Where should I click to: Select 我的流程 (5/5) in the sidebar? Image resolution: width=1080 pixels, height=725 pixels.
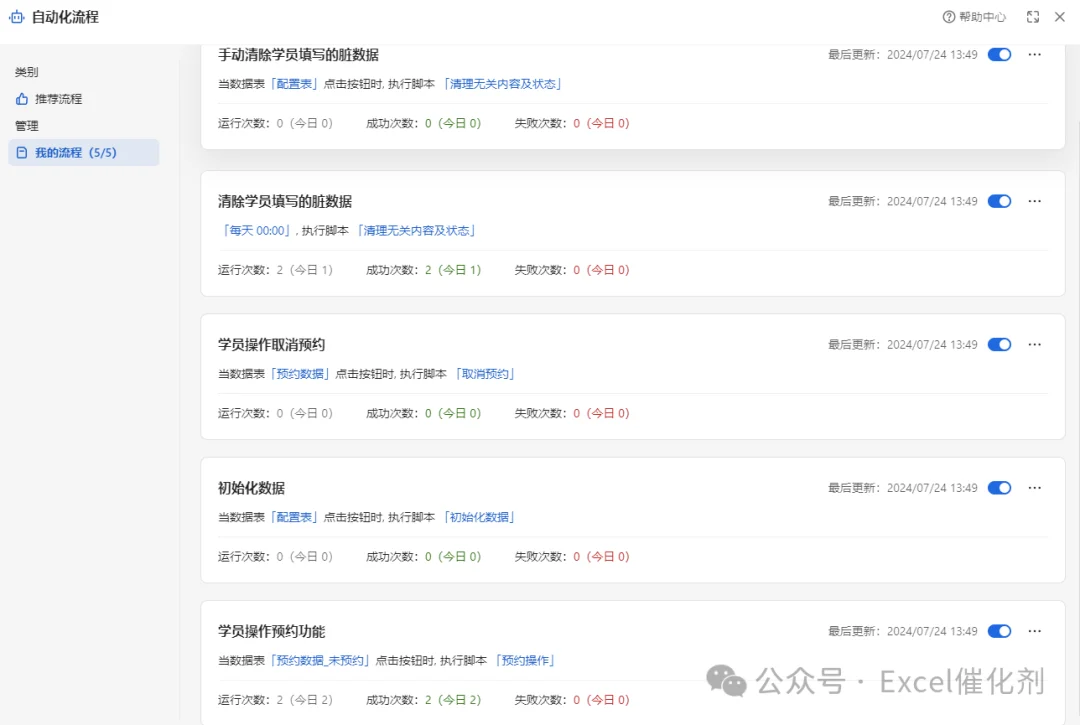[x=83, y=153]
